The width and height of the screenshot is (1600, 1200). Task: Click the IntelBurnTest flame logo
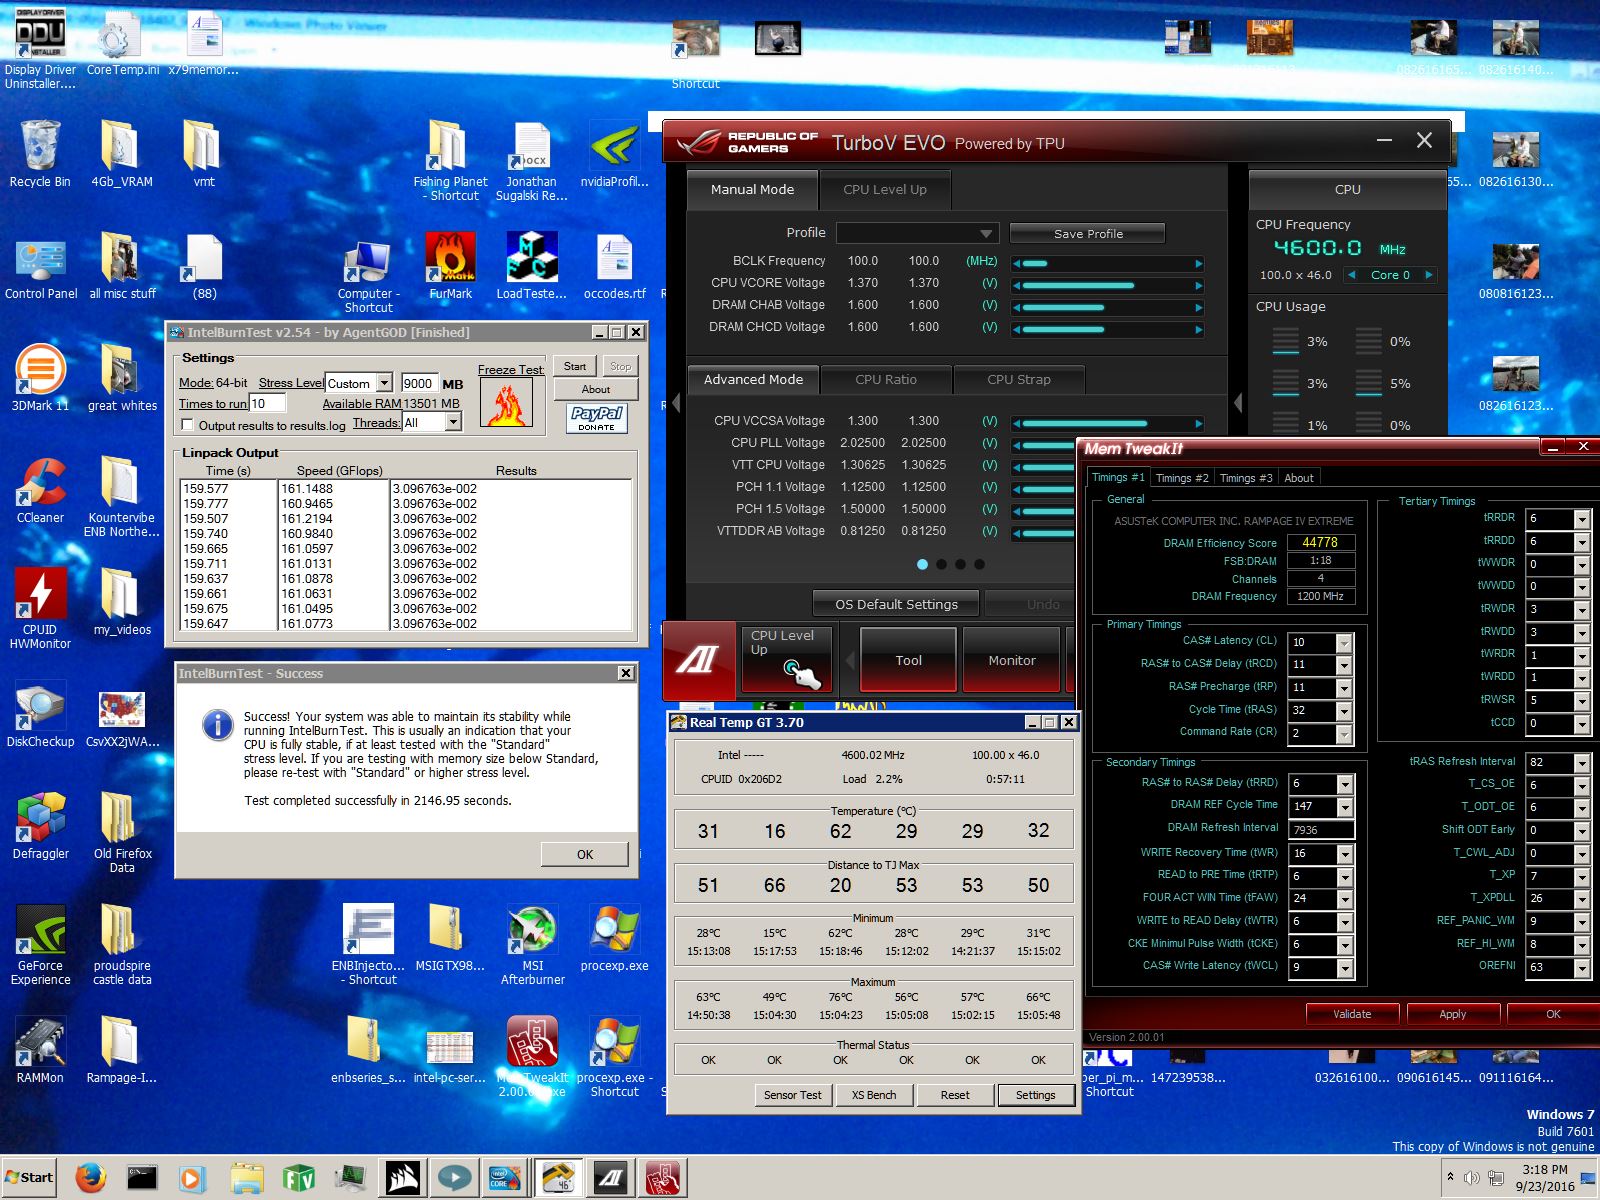click(506, 403)
